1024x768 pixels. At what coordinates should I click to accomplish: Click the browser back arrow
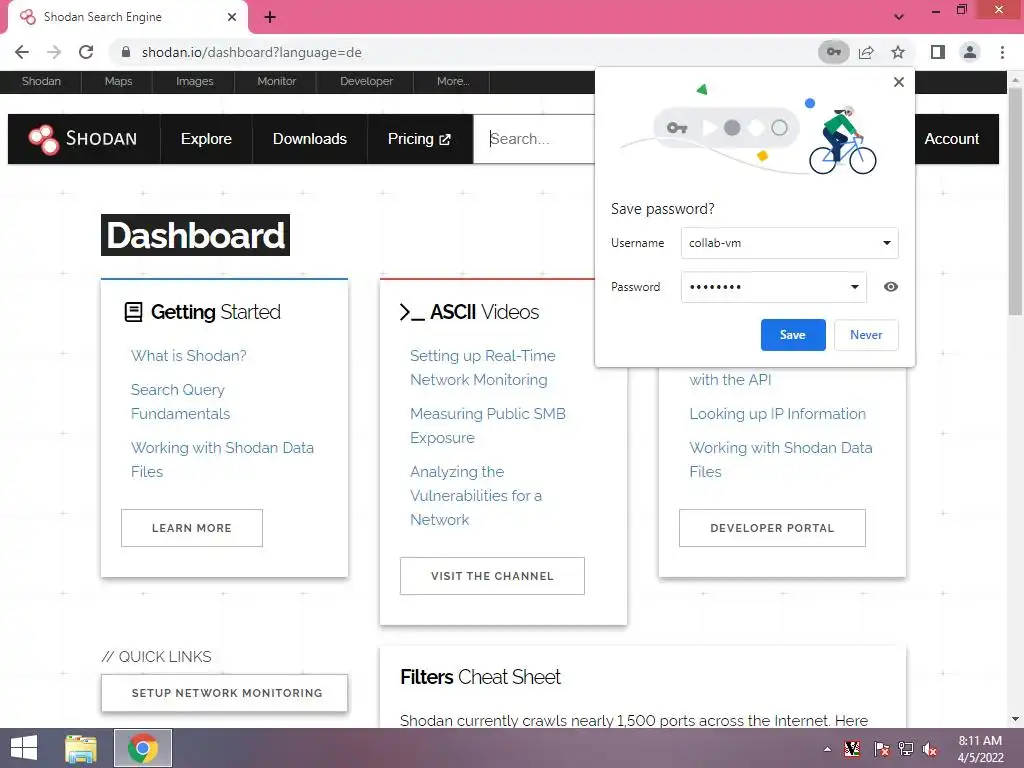(x=22, y=52)
